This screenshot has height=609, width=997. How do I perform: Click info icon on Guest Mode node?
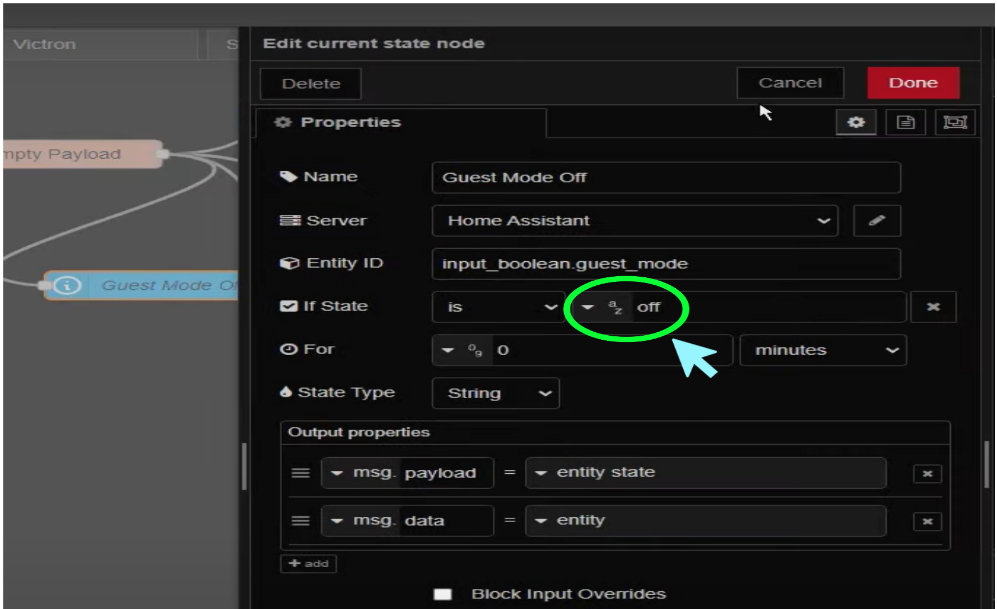[x=67, y=285]
